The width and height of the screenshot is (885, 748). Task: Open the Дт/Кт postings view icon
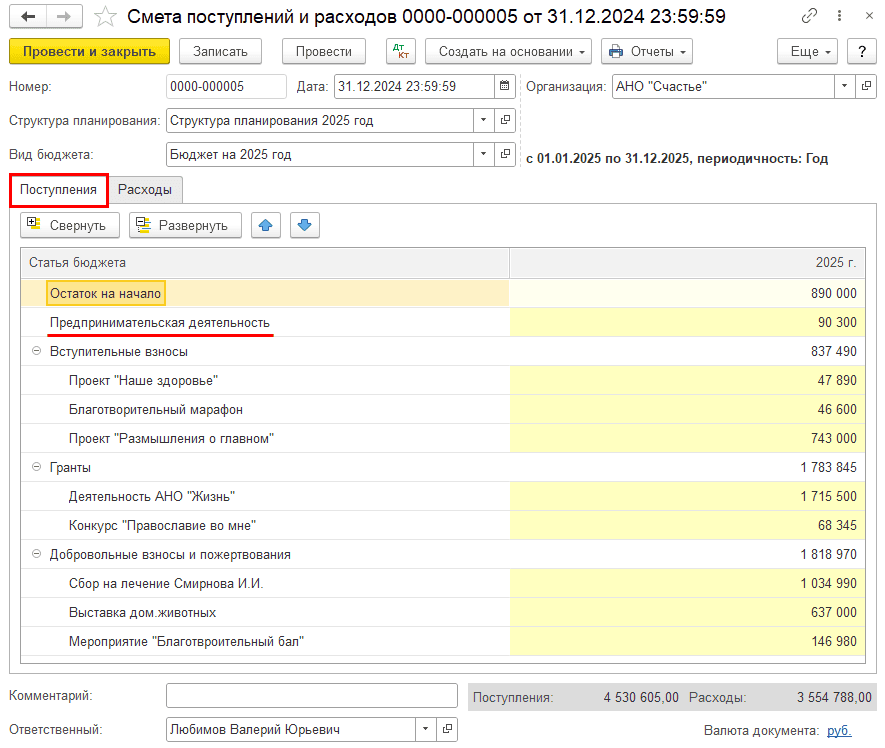tap(401, 52)
